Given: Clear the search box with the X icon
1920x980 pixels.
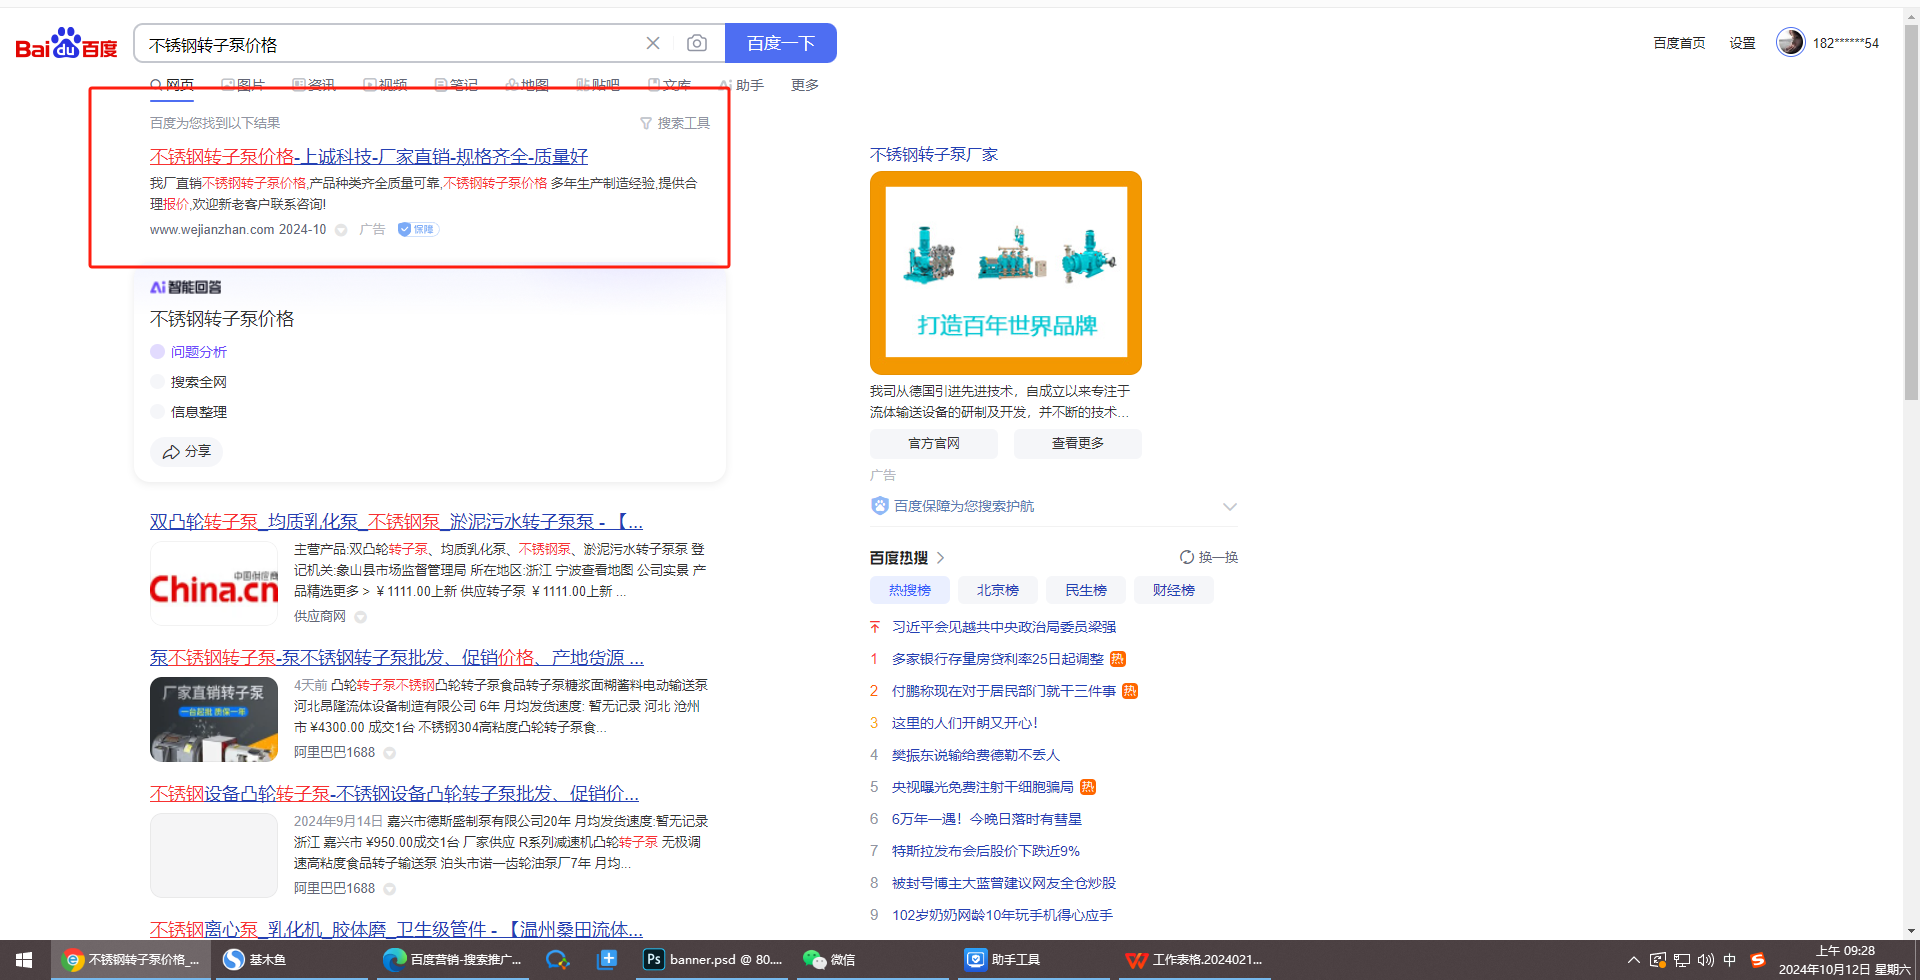Looking at the screenshot, I should [653, 43].
